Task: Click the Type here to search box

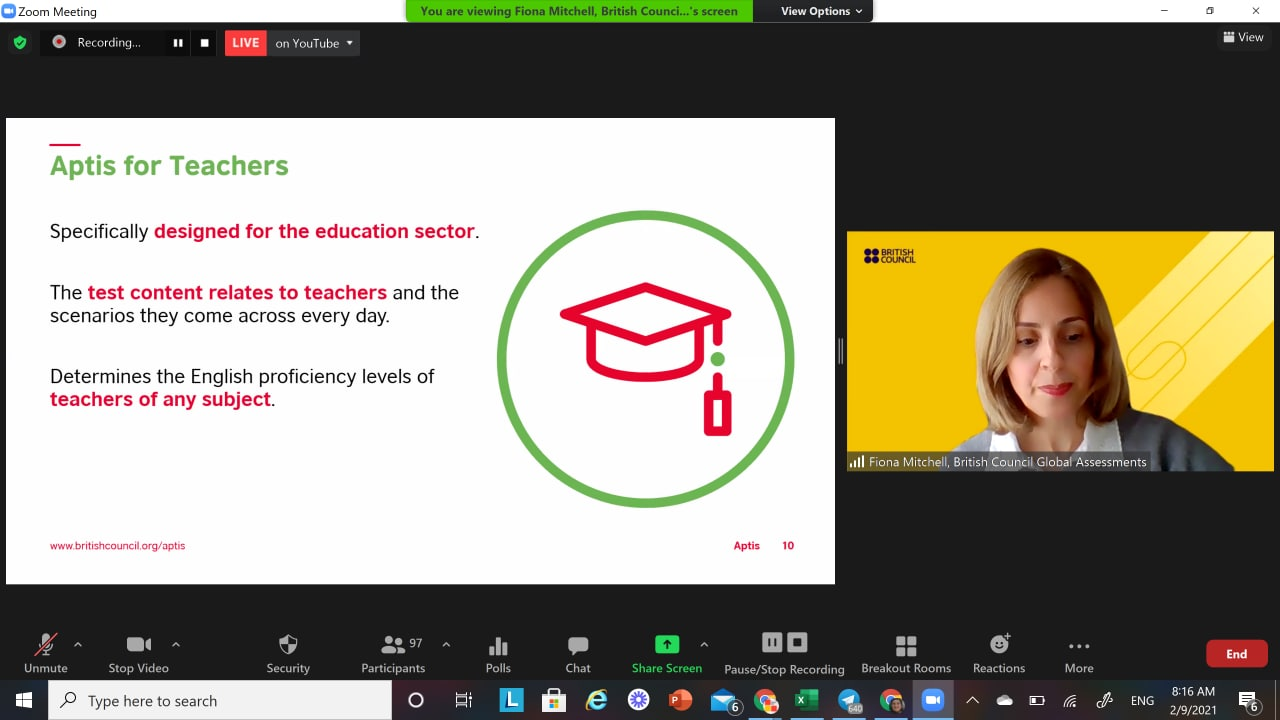Action: click(x=220, y=701)
